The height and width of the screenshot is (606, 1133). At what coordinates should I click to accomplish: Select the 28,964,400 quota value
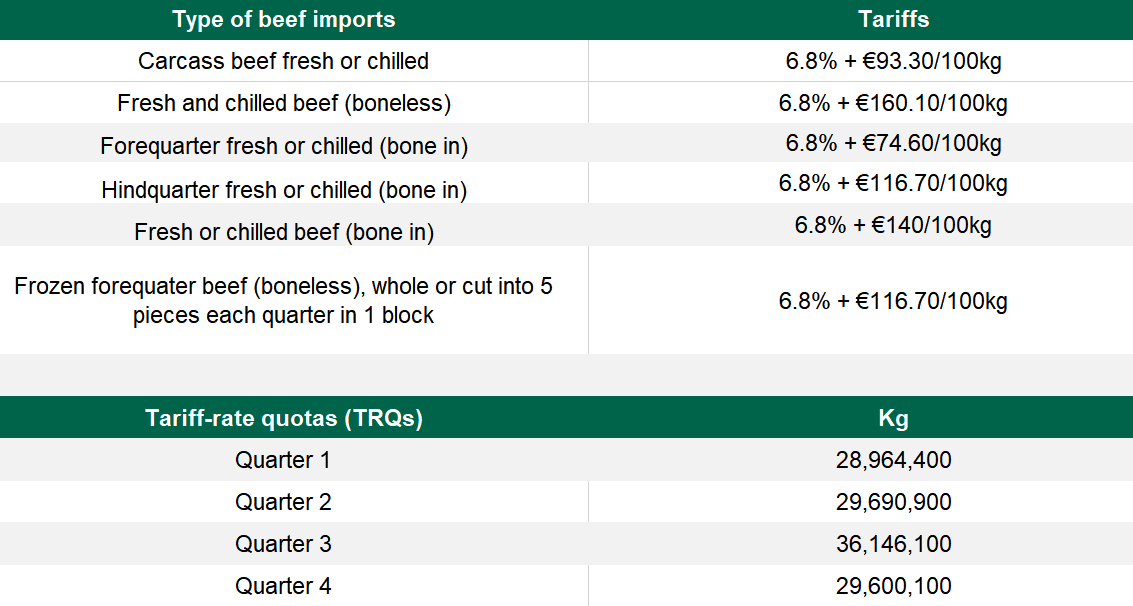point(893,460)
